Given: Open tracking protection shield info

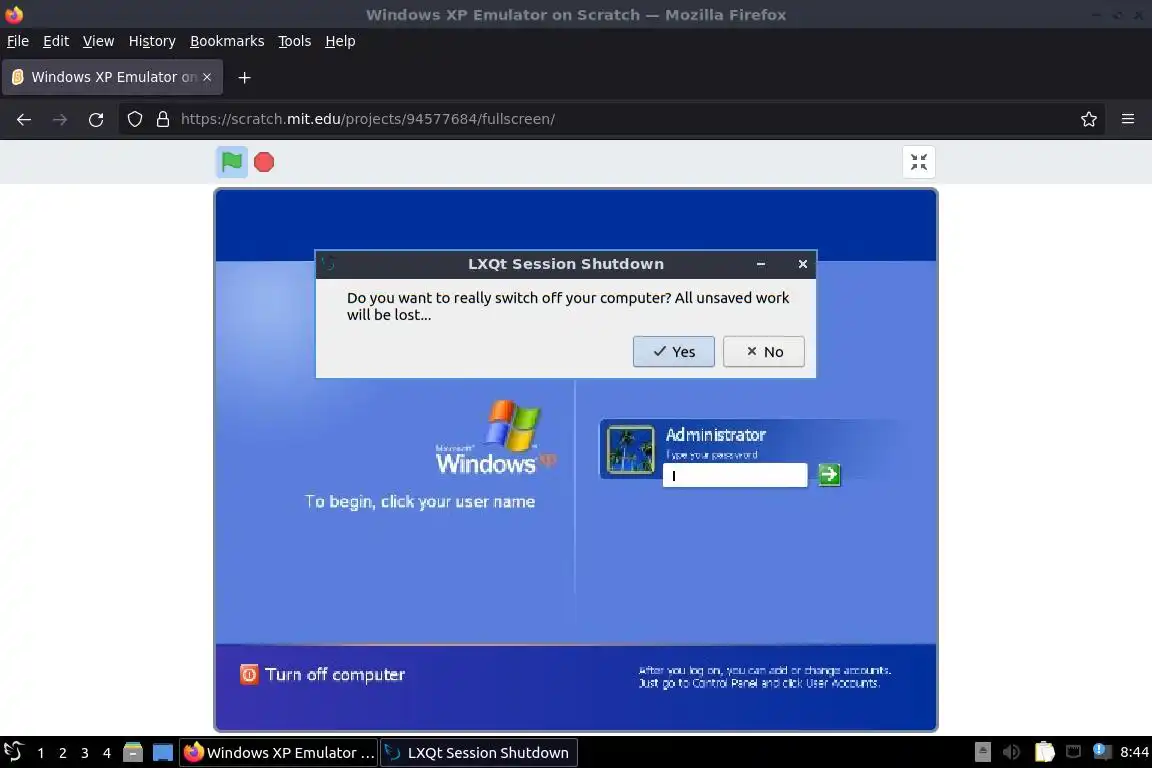Looking at the screenshot, I should tap(135, 119).
